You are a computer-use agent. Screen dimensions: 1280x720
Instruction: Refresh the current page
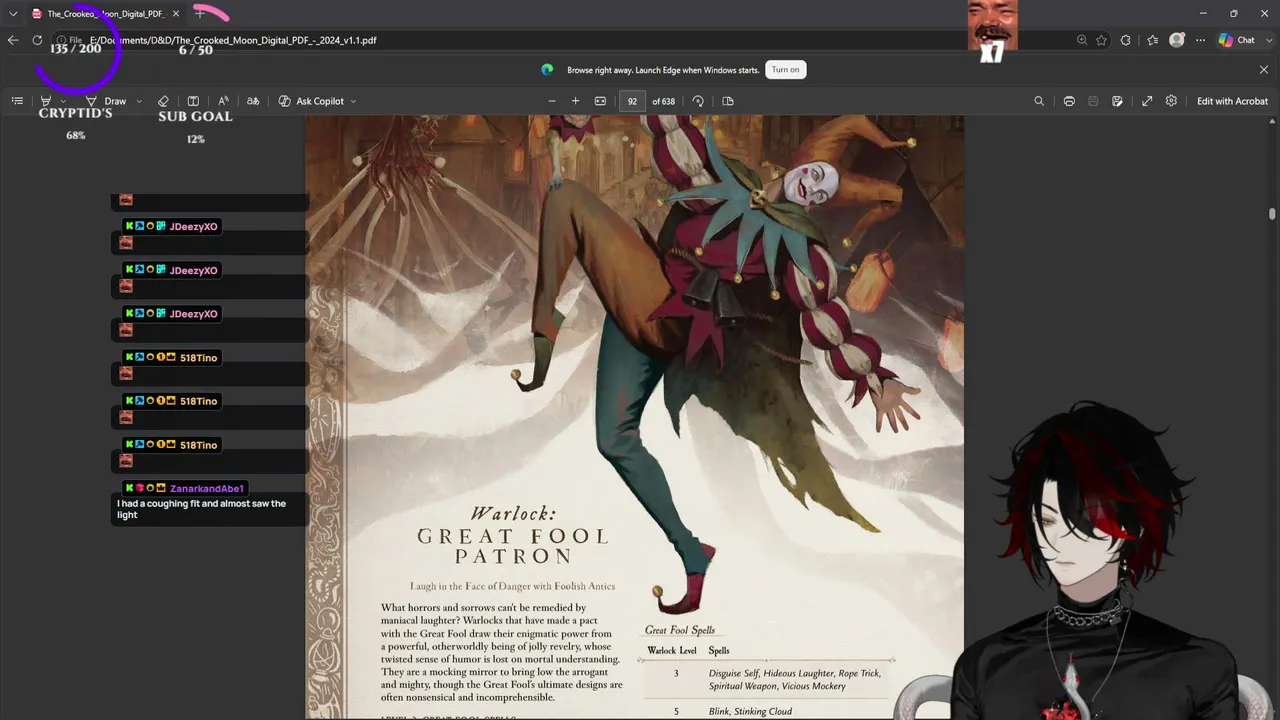(x=37, y=40)
